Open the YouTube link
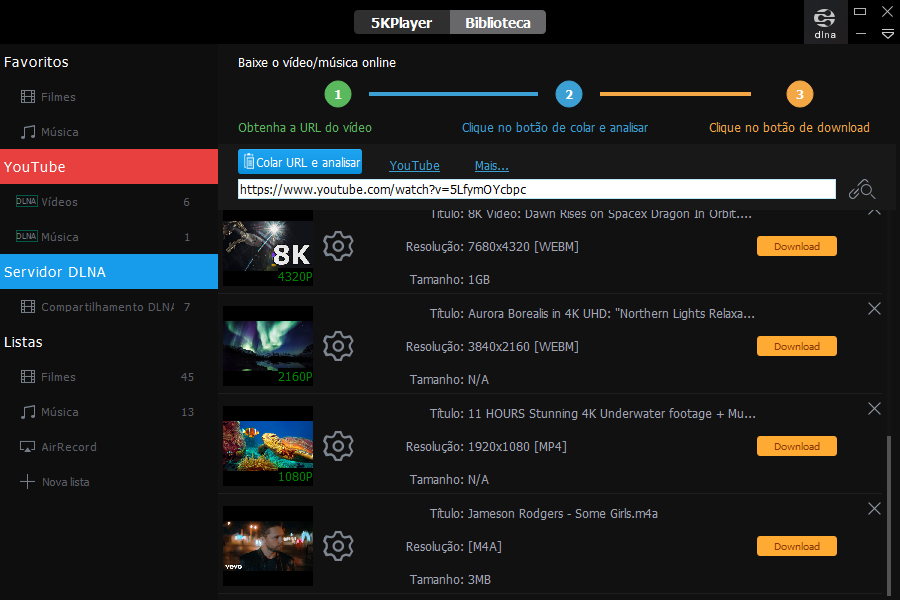The height and width of the screenshot is (600, 900). coord(414,166)
